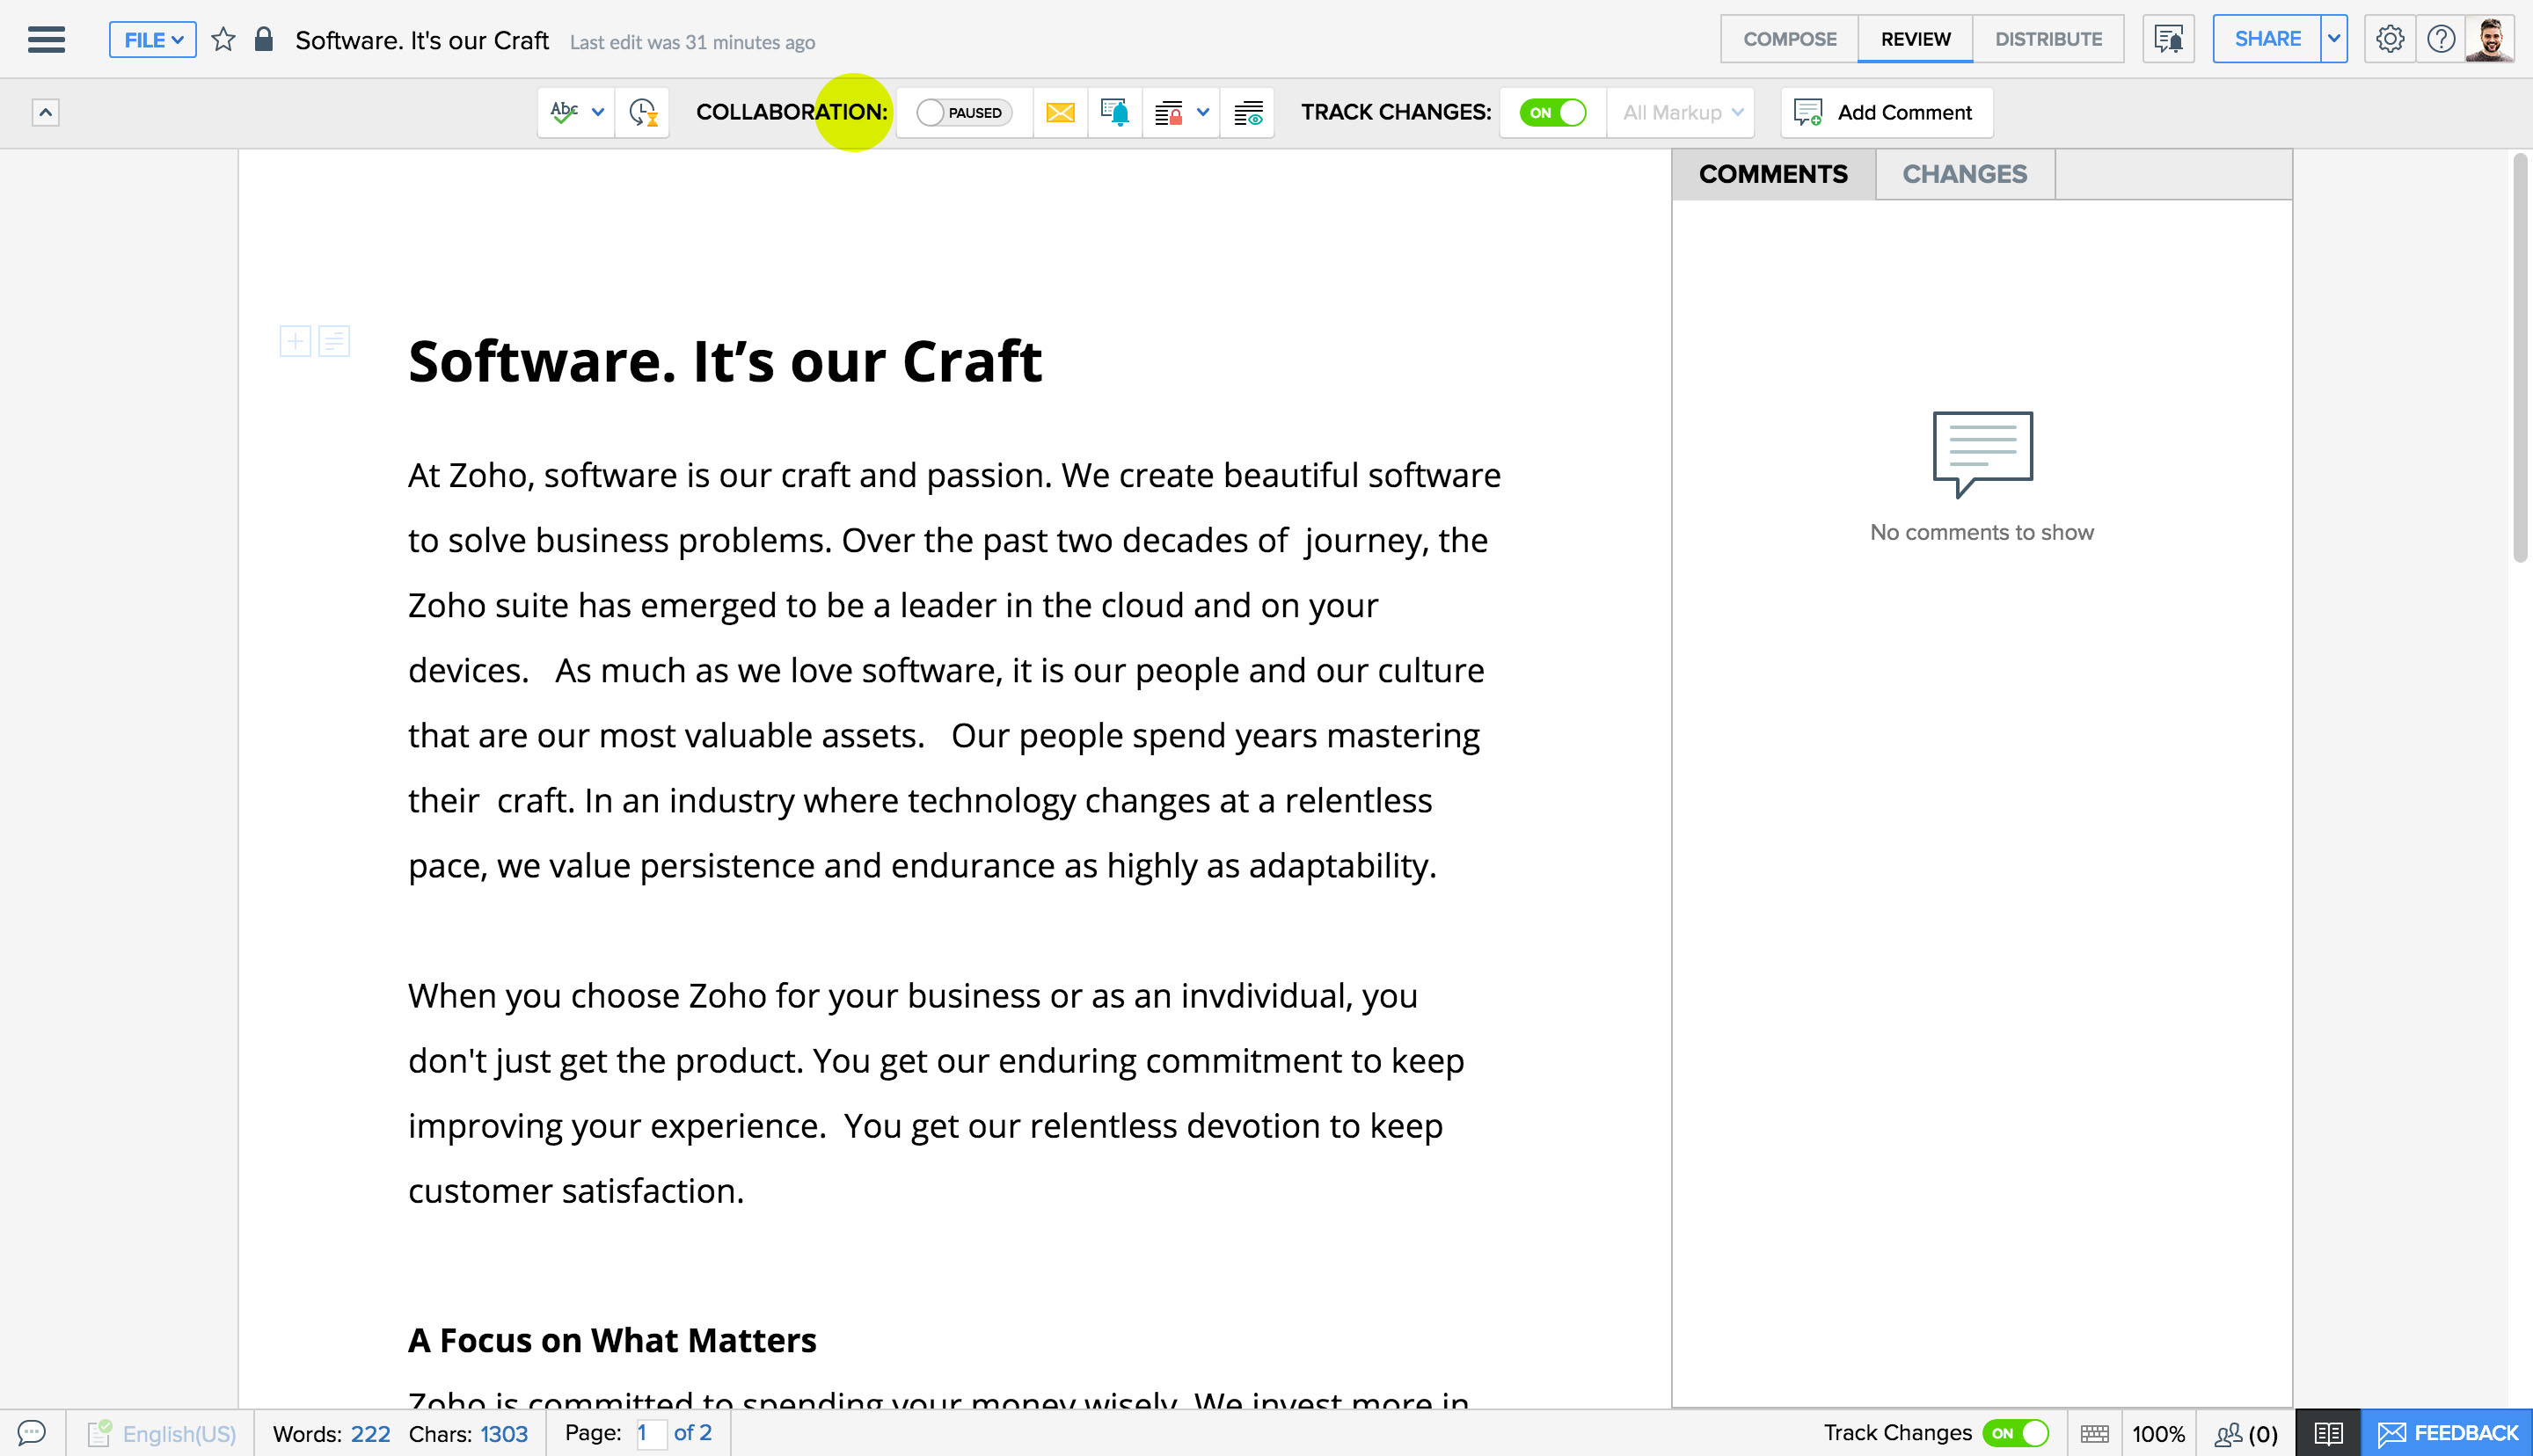
Task: Click the user profile avatar icon
Action: coord(2488,39)
